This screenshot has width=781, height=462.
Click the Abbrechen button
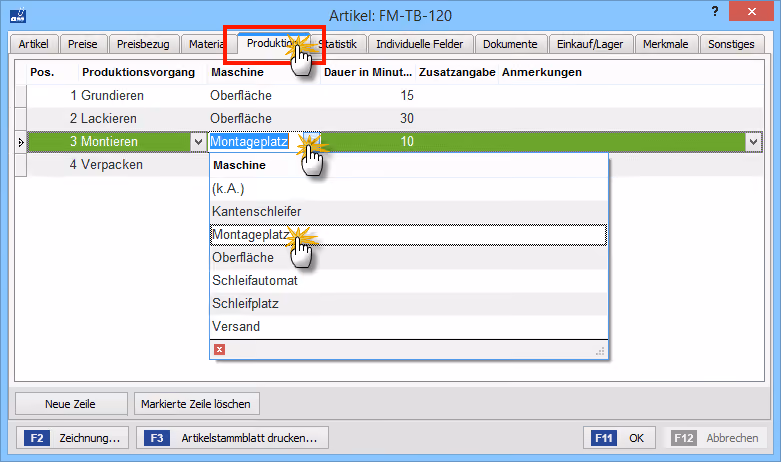[716, 438]
